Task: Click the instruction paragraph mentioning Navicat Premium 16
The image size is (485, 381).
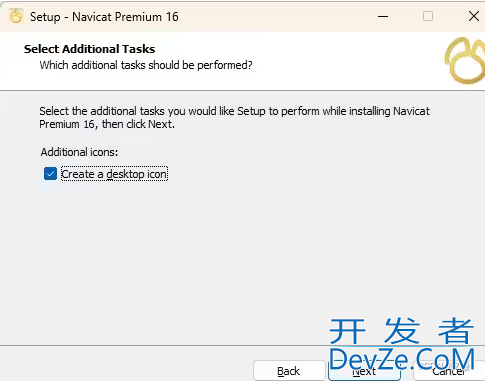Action: click(x=234, y=117)
